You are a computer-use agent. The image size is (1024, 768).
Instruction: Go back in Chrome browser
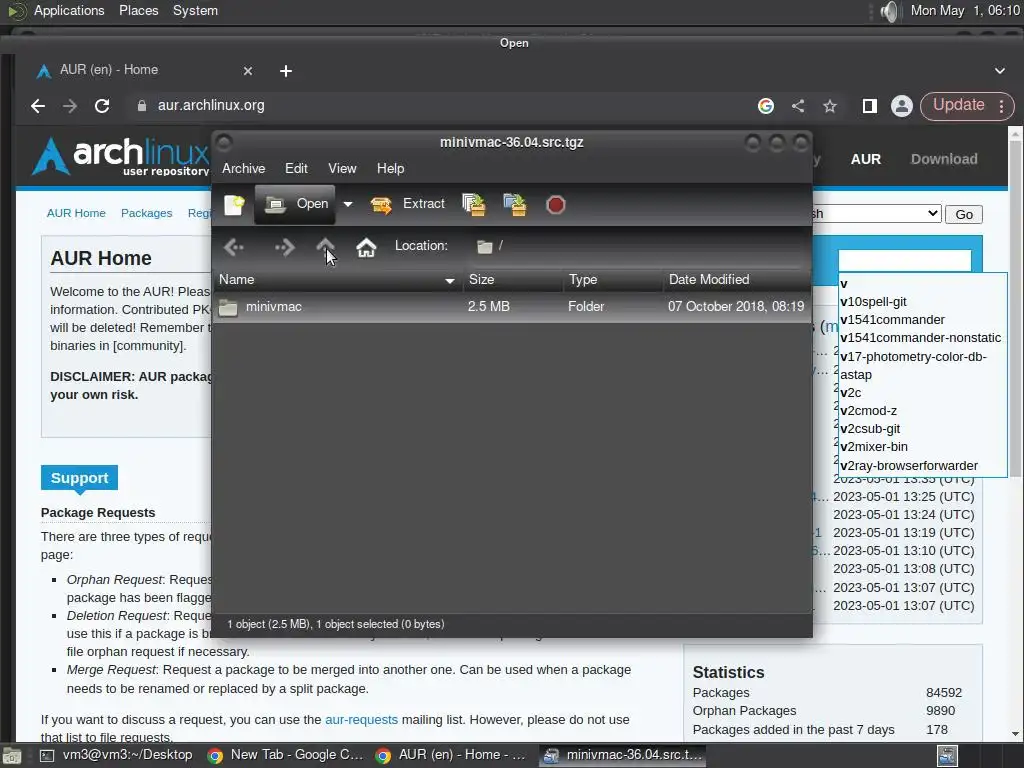click(38, 106)
